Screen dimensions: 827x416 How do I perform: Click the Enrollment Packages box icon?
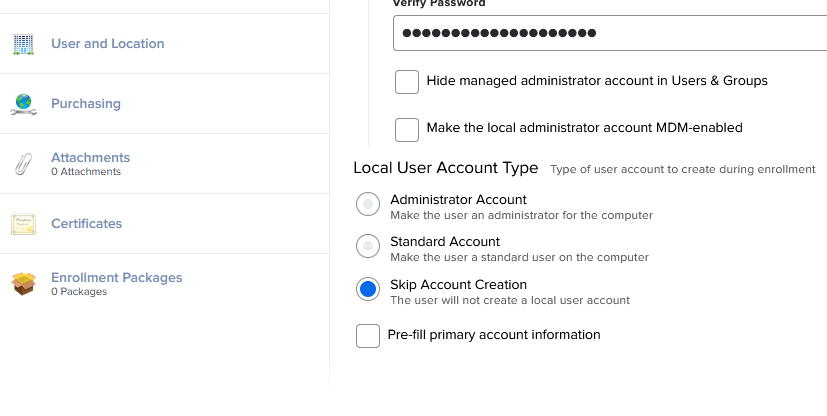point(23,284)
